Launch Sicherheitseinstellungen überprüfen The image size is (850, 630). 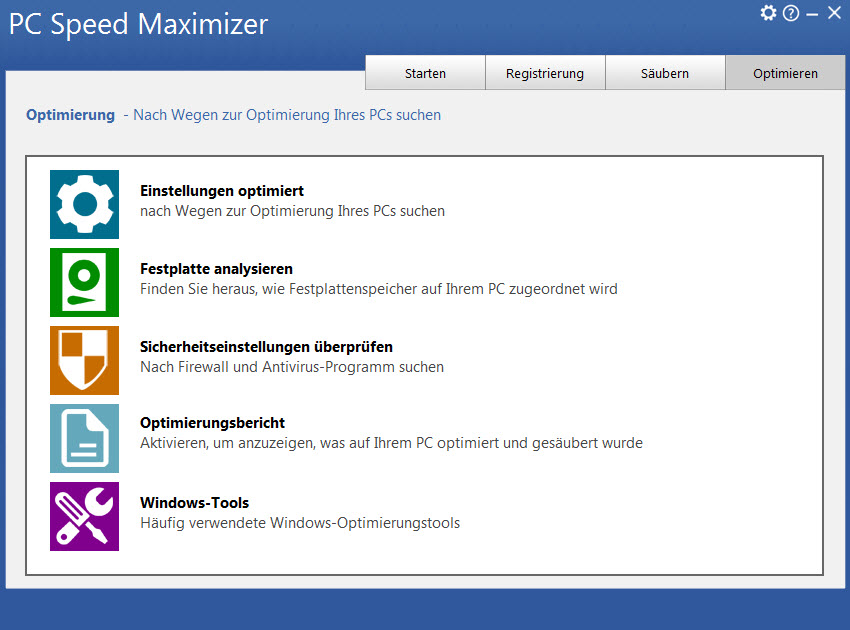(266, 347)
